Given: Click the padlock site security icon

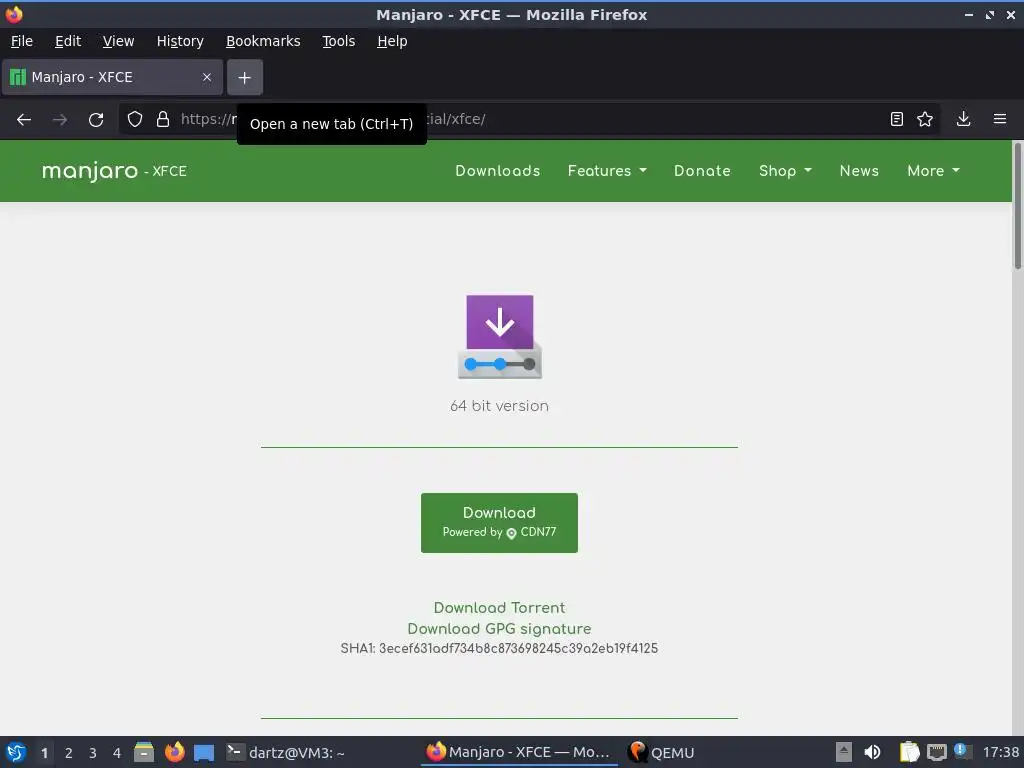Looking at the screenshot, I should pos(163,119).
